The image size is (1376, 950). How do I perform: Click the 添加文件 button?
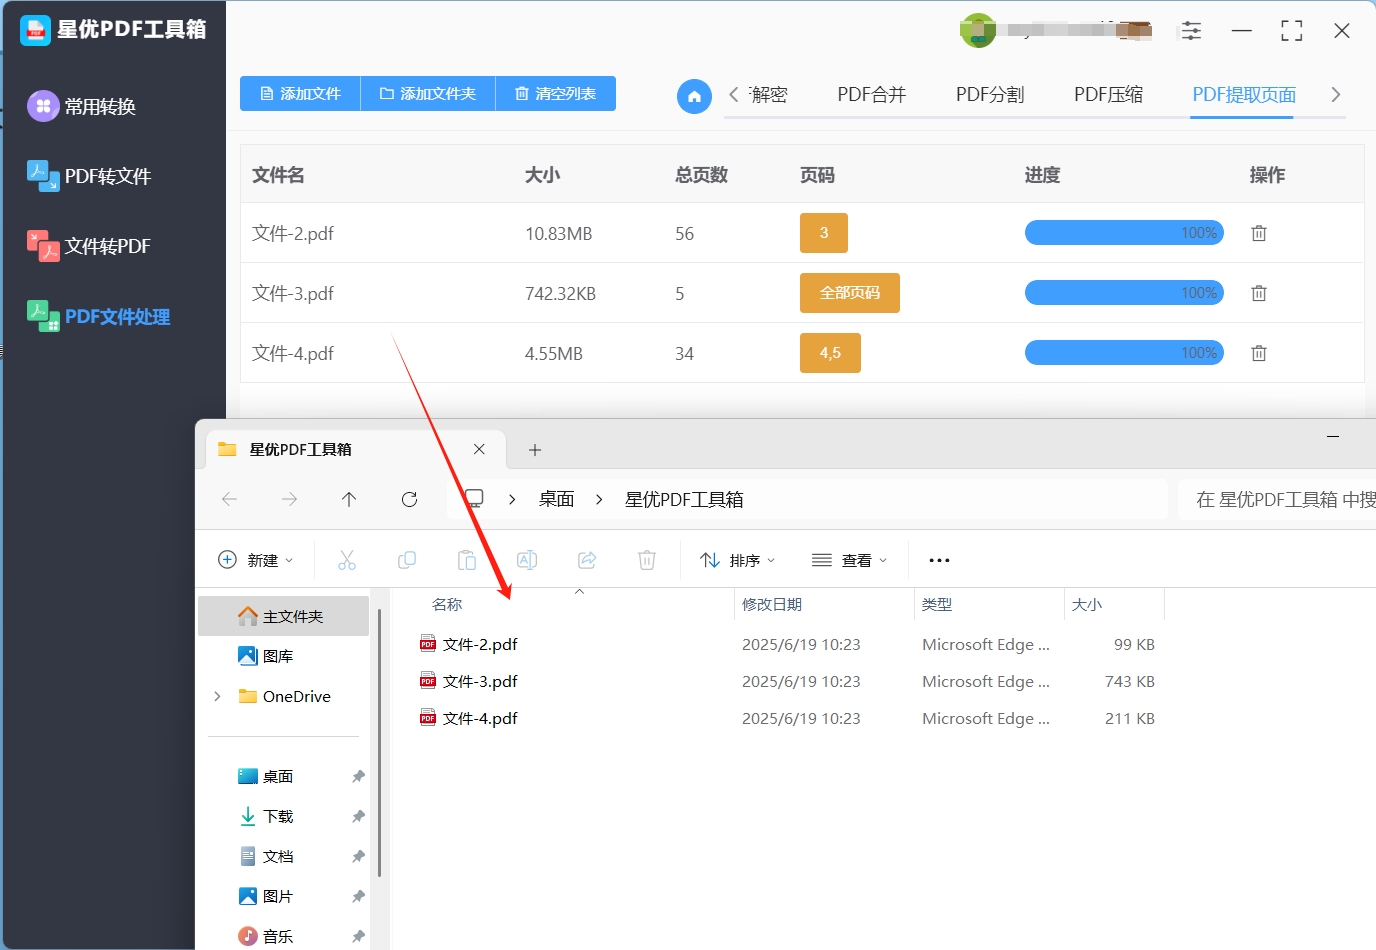(300, 93)
